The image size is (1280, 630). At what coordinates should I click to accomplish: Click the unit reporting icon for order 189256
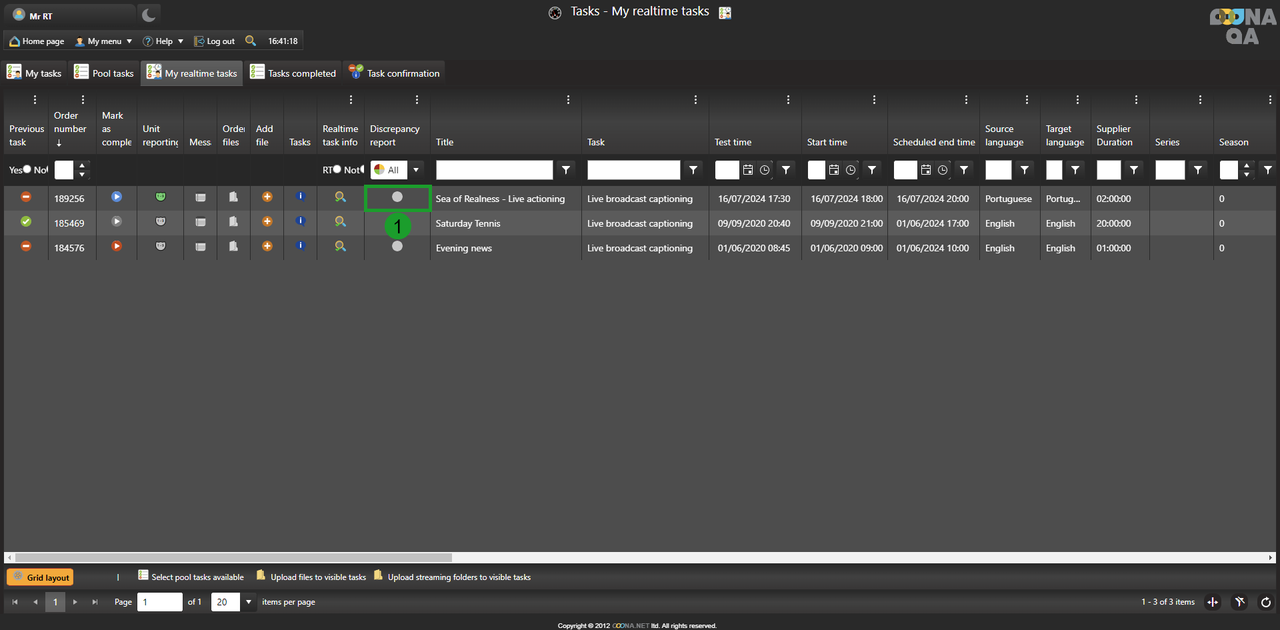pyautogui.click(x=161, y=198)
